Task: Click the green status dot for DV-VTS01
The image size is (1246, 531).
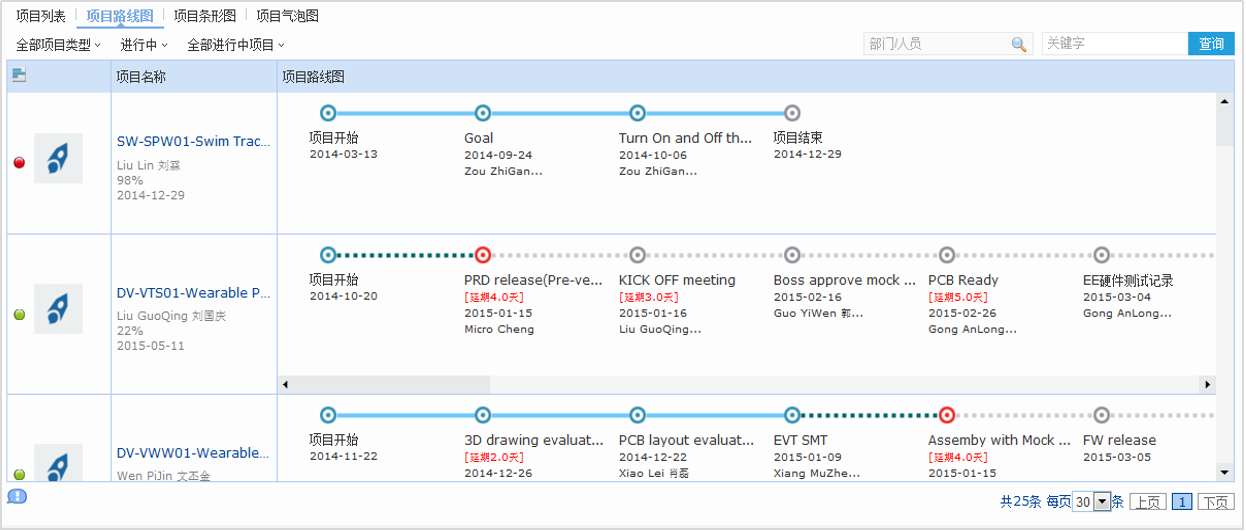Action: [19, 315]
